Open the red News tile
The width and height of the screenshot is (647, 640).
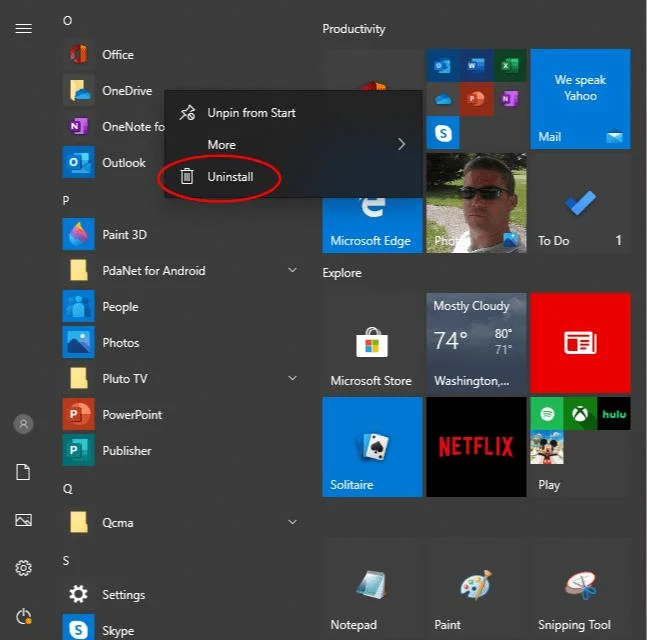click(x=580, y=343)
